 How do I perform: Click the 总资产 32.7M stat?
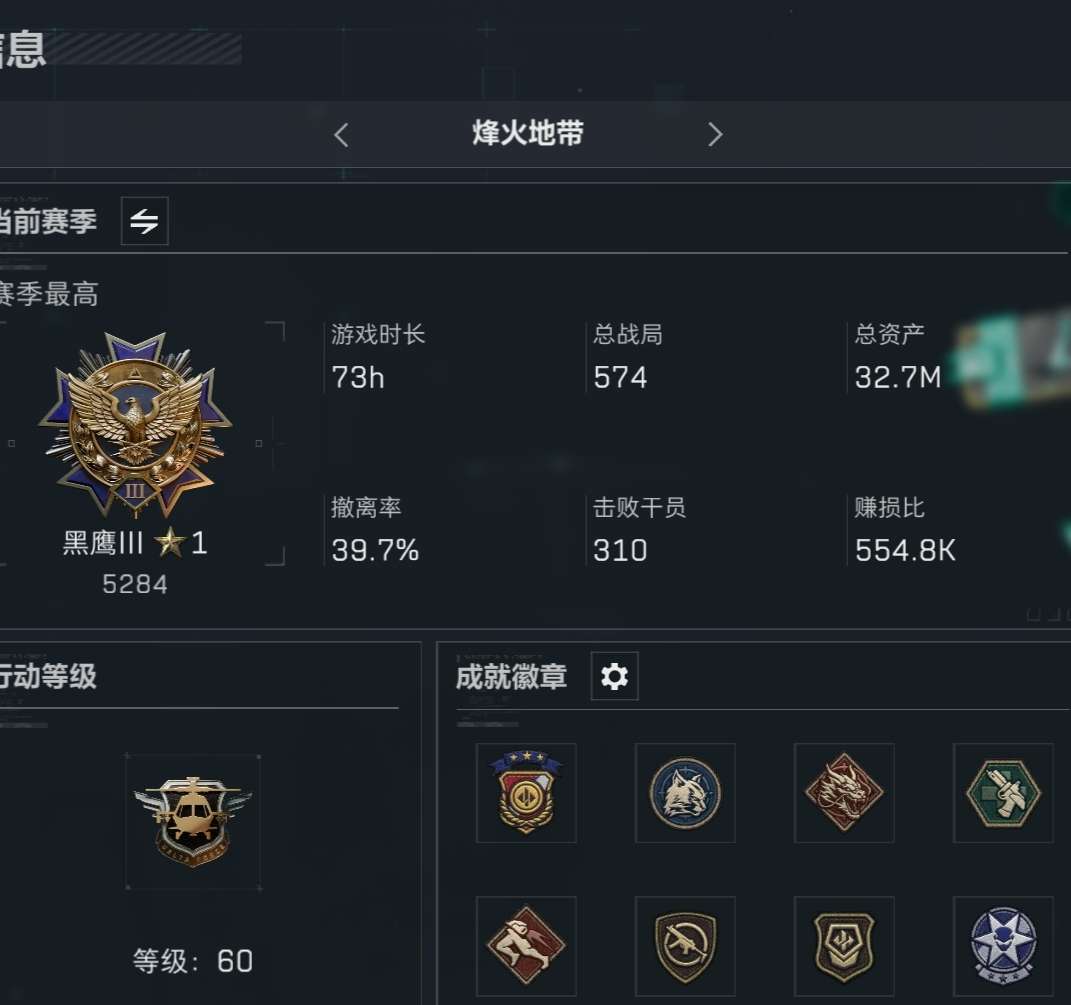pyautogui.click(x=897, y=357)
